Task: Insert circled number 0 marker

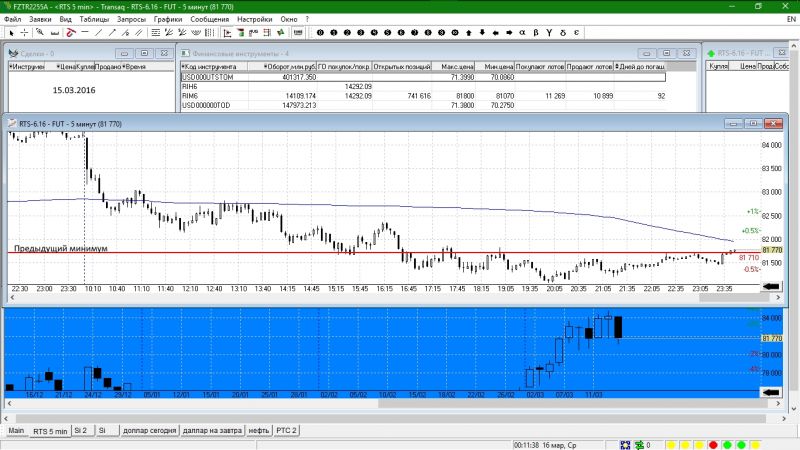Action: [x=320, y=33]
